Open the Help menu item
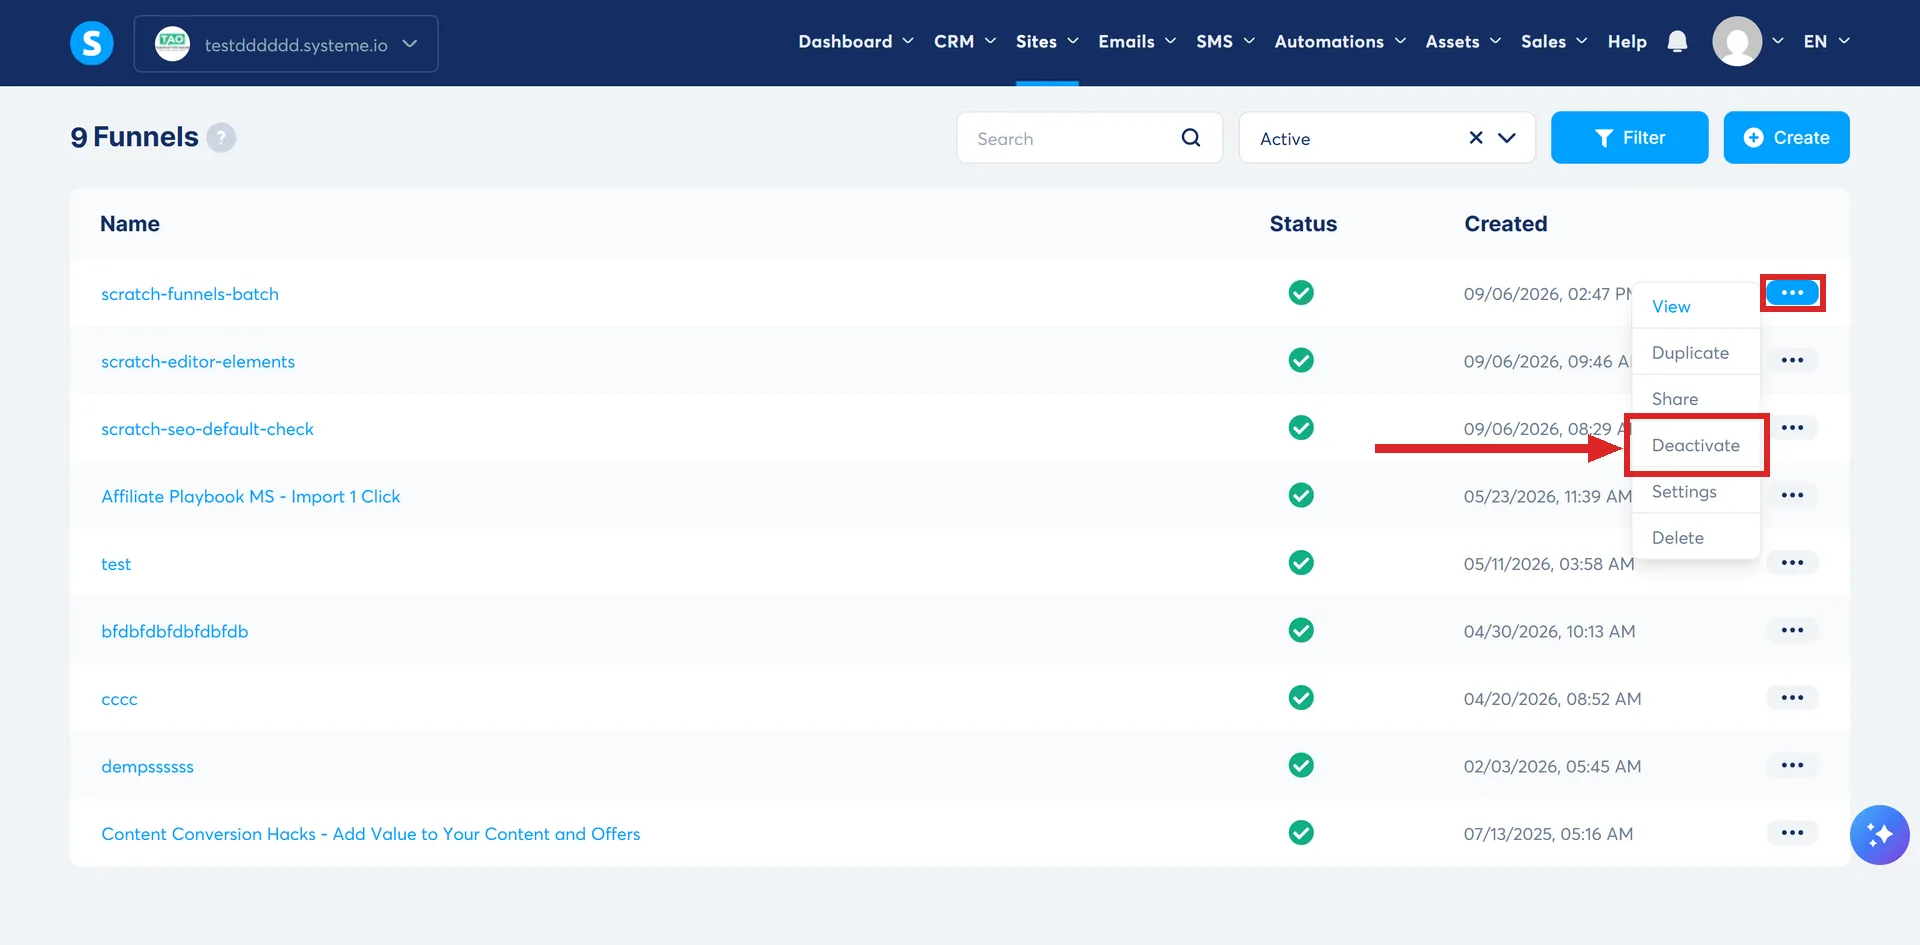The height and width of the screenshot is (945, 1920). point(1627,41)
